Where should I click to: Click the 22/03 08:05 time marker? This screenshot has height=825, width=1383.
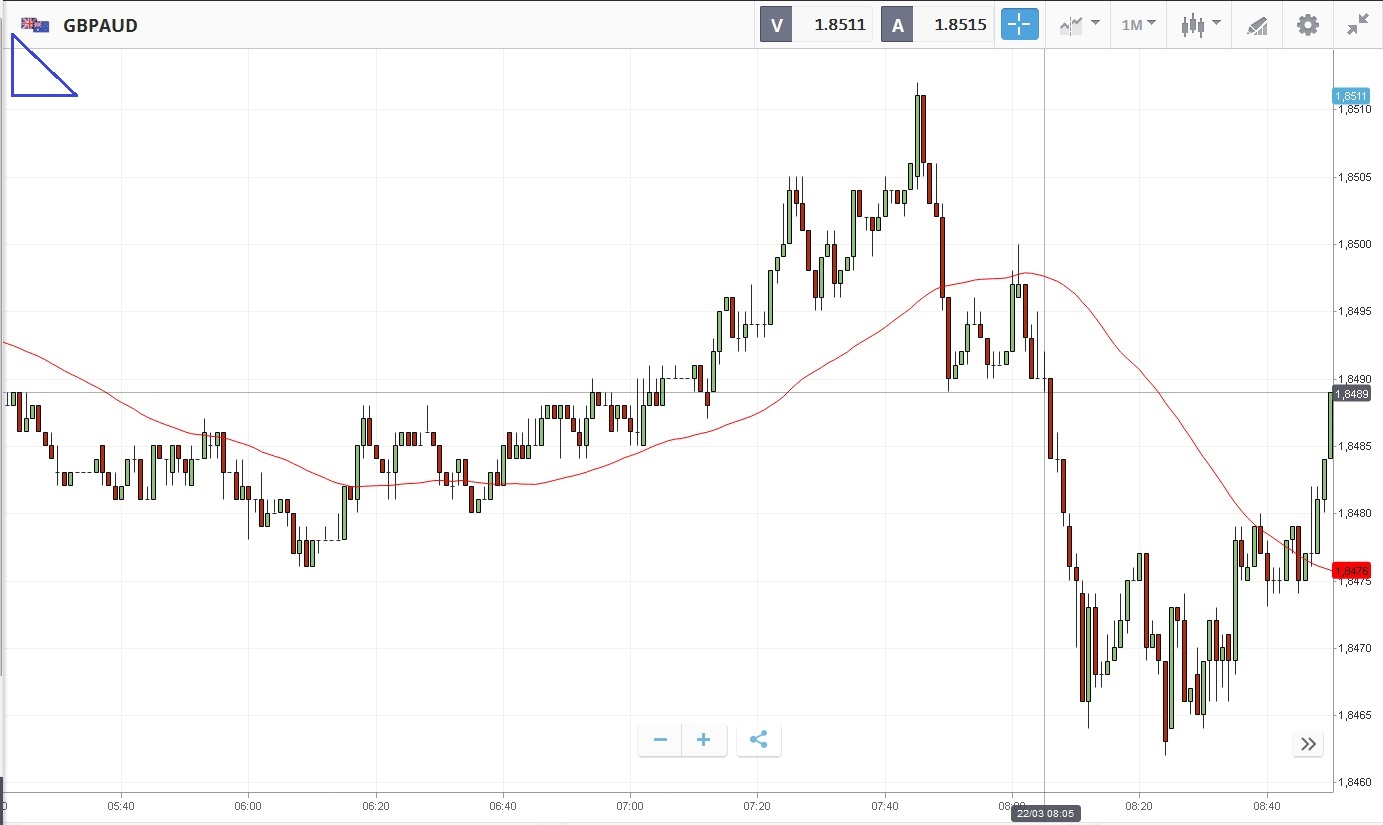coord(1044,814)
